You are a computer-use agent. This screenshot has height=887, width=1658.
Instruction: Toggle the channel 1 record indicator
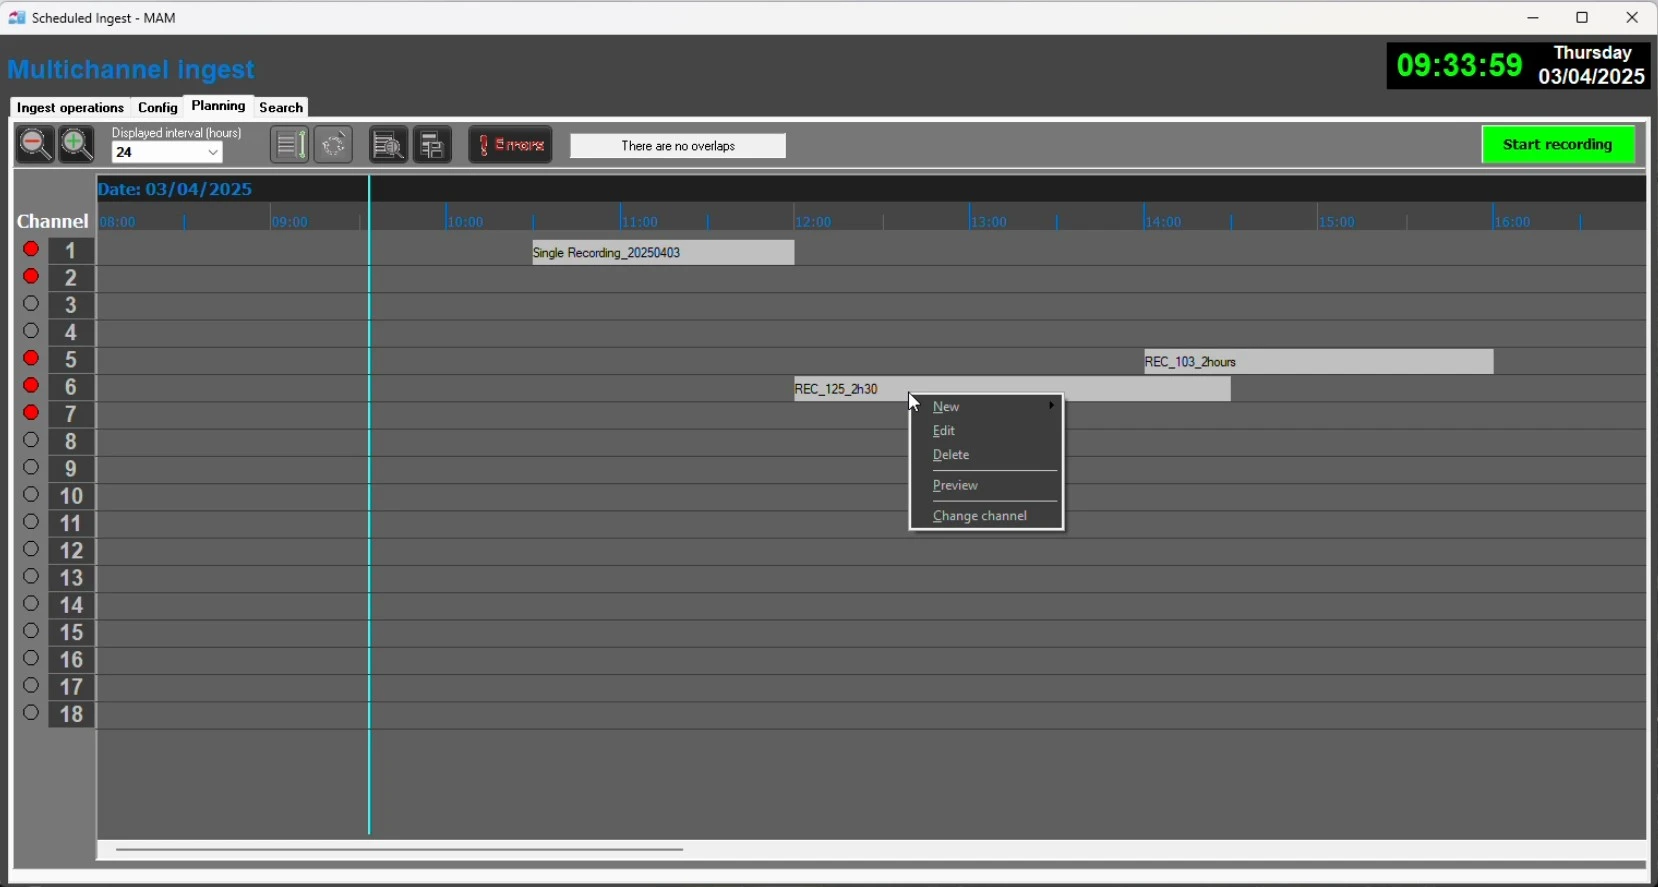(x=31, y=249)
